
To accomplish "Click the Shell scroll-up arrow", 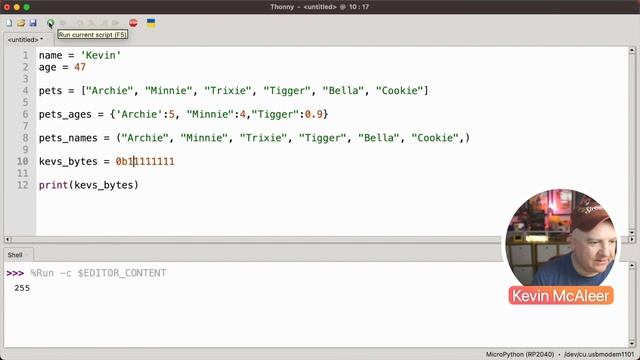I will [x=632, y=266].
